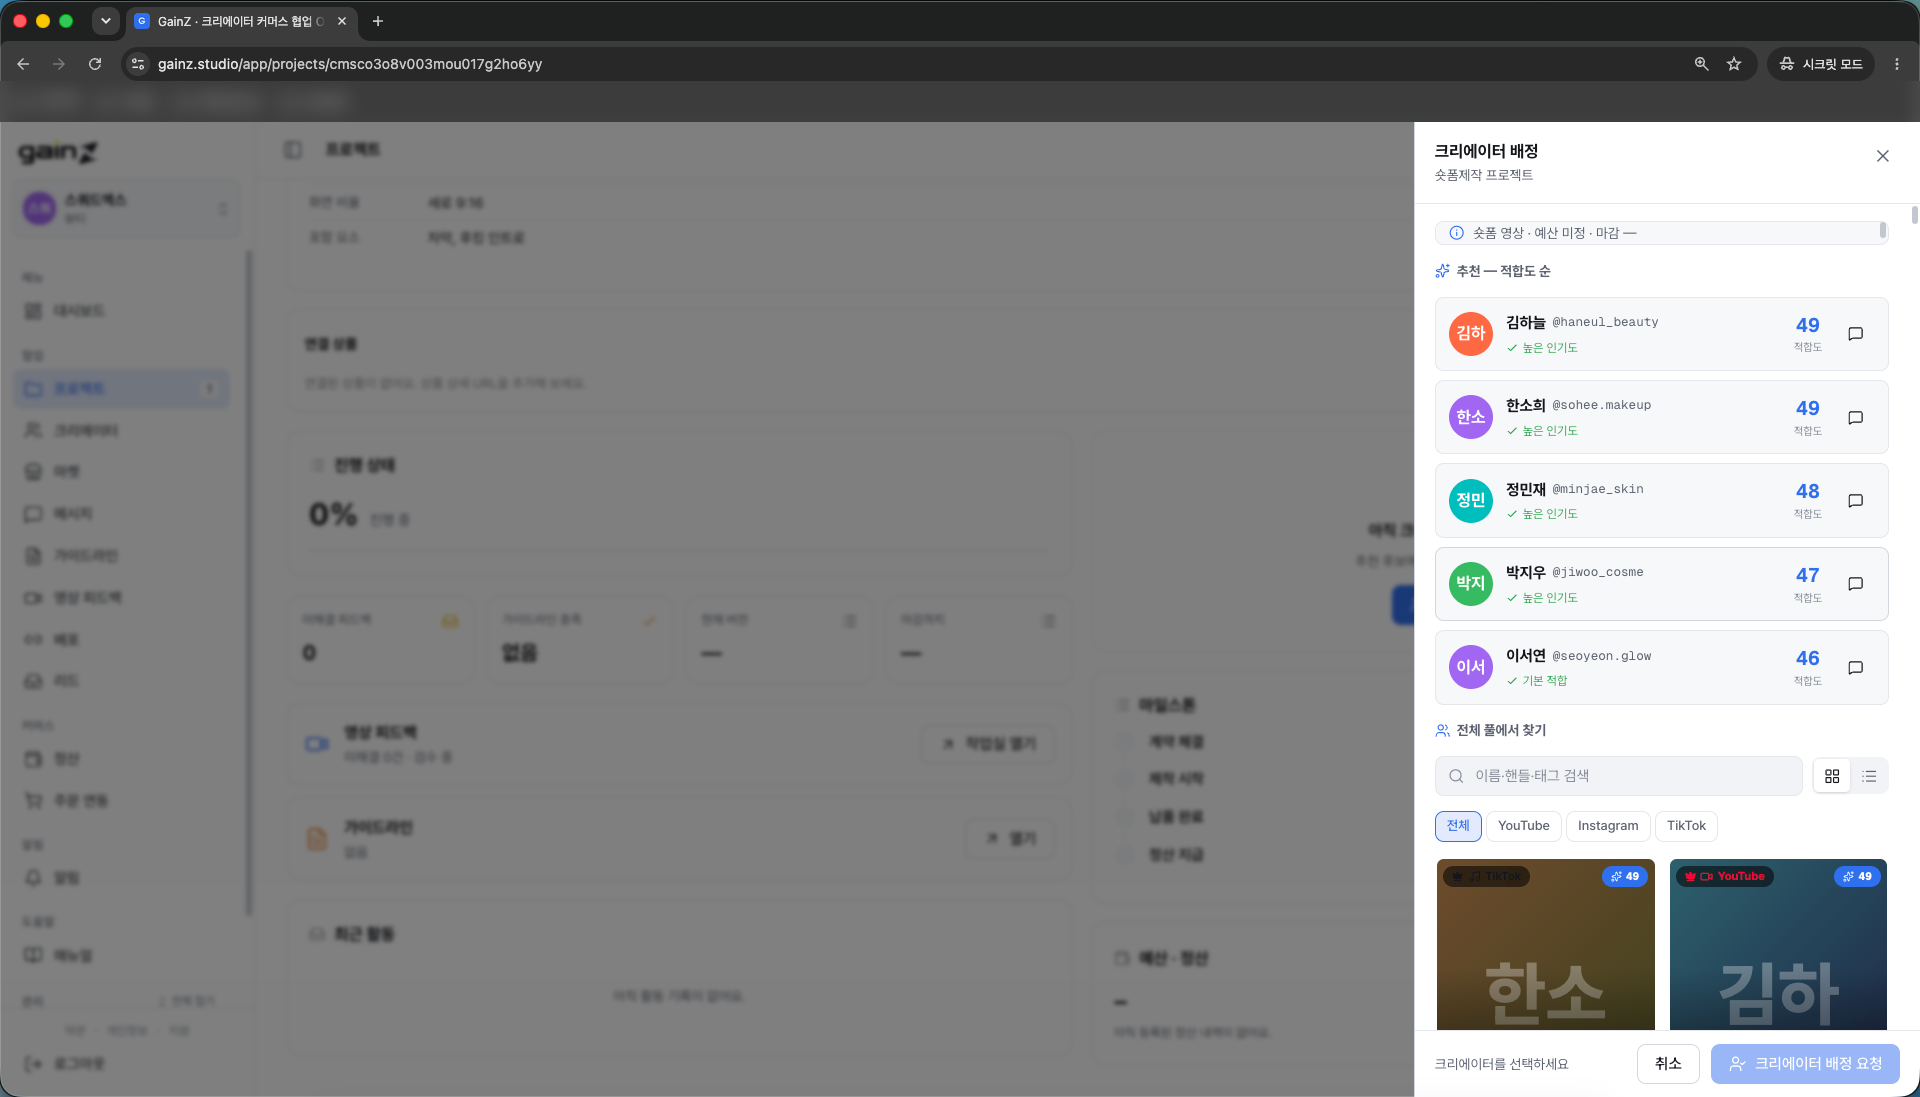The width and height of the screenshot is (1920, 1097).
Task: Select the 김하 YouTube creator card
Action: click(1778, 944)
